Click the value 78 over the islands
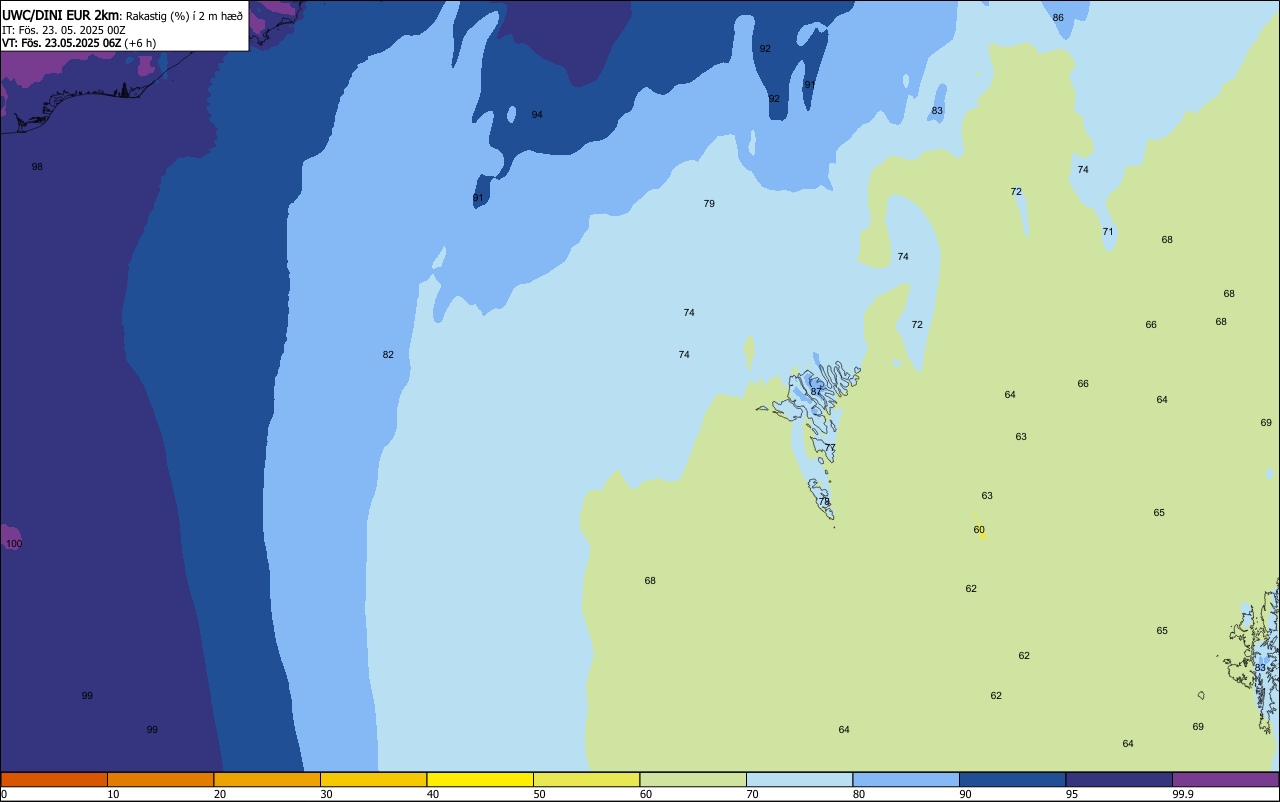This screenshot has width=1280, height=802. pos(824,502)
